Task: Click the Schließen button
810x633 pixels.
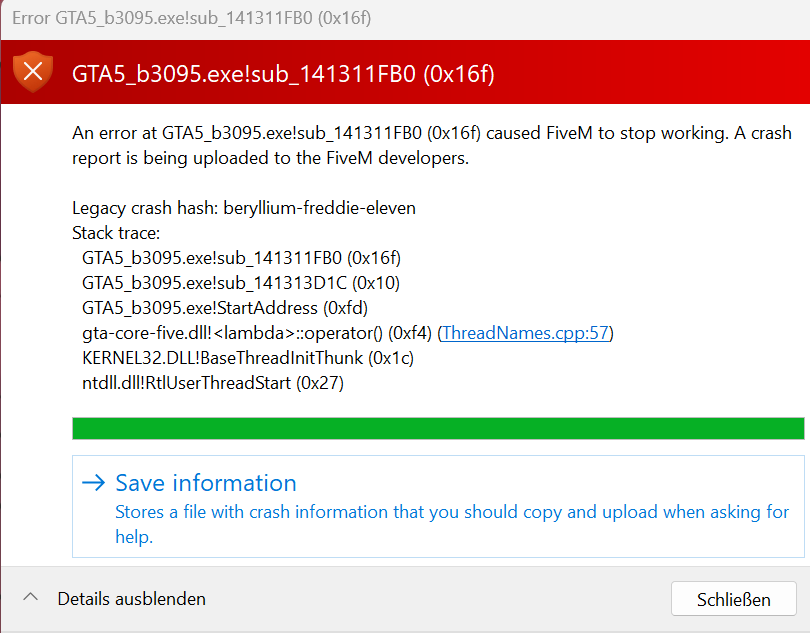Action: click(734, 599)
